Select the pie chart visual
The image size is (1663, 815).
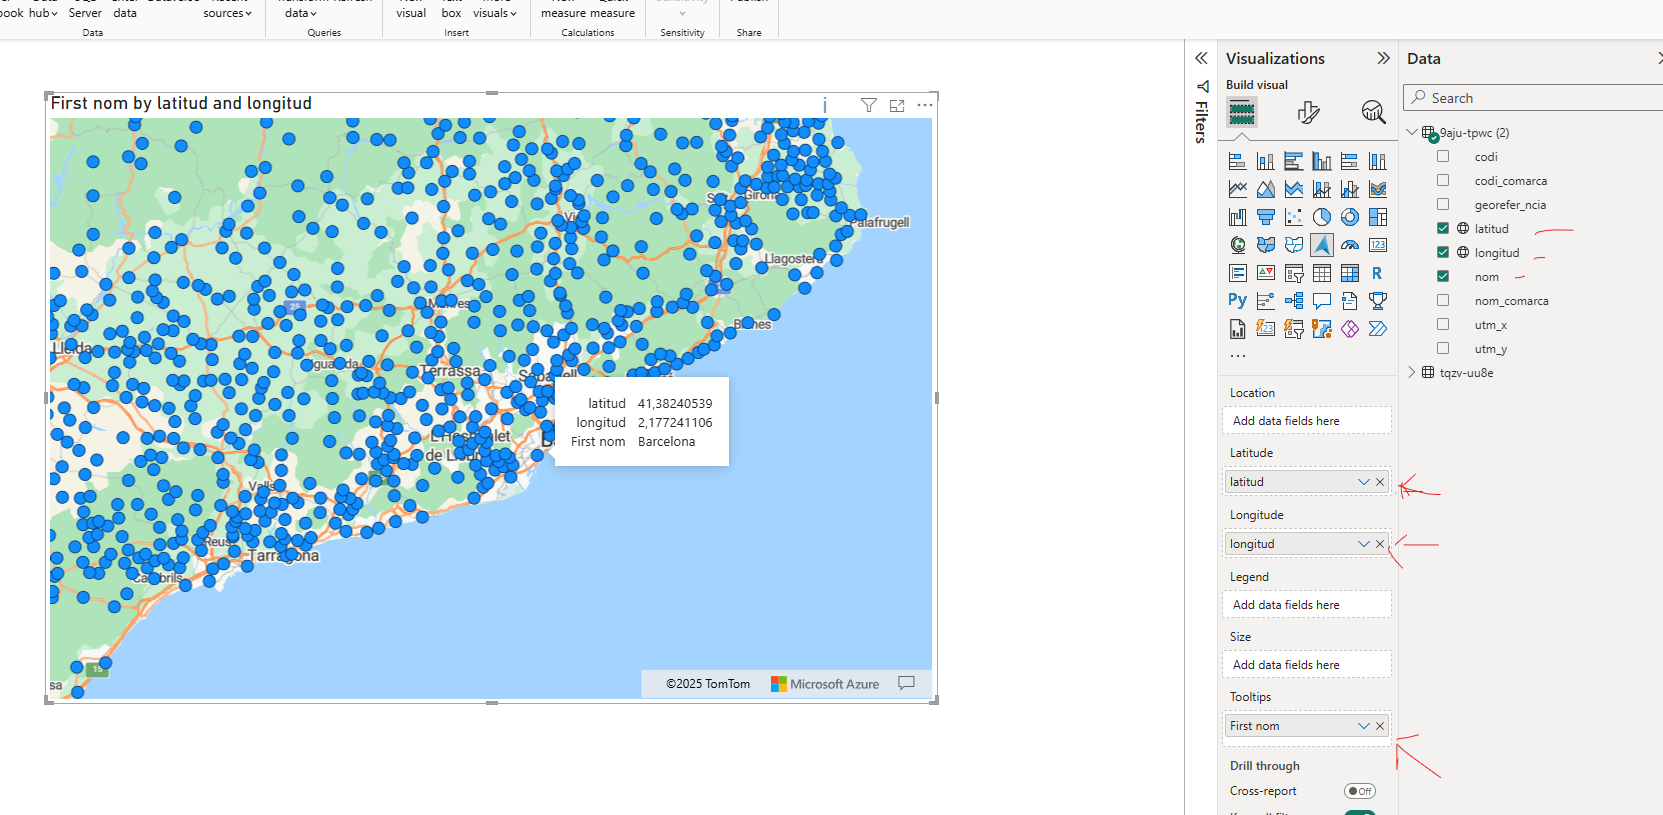tap(1322, 217)
